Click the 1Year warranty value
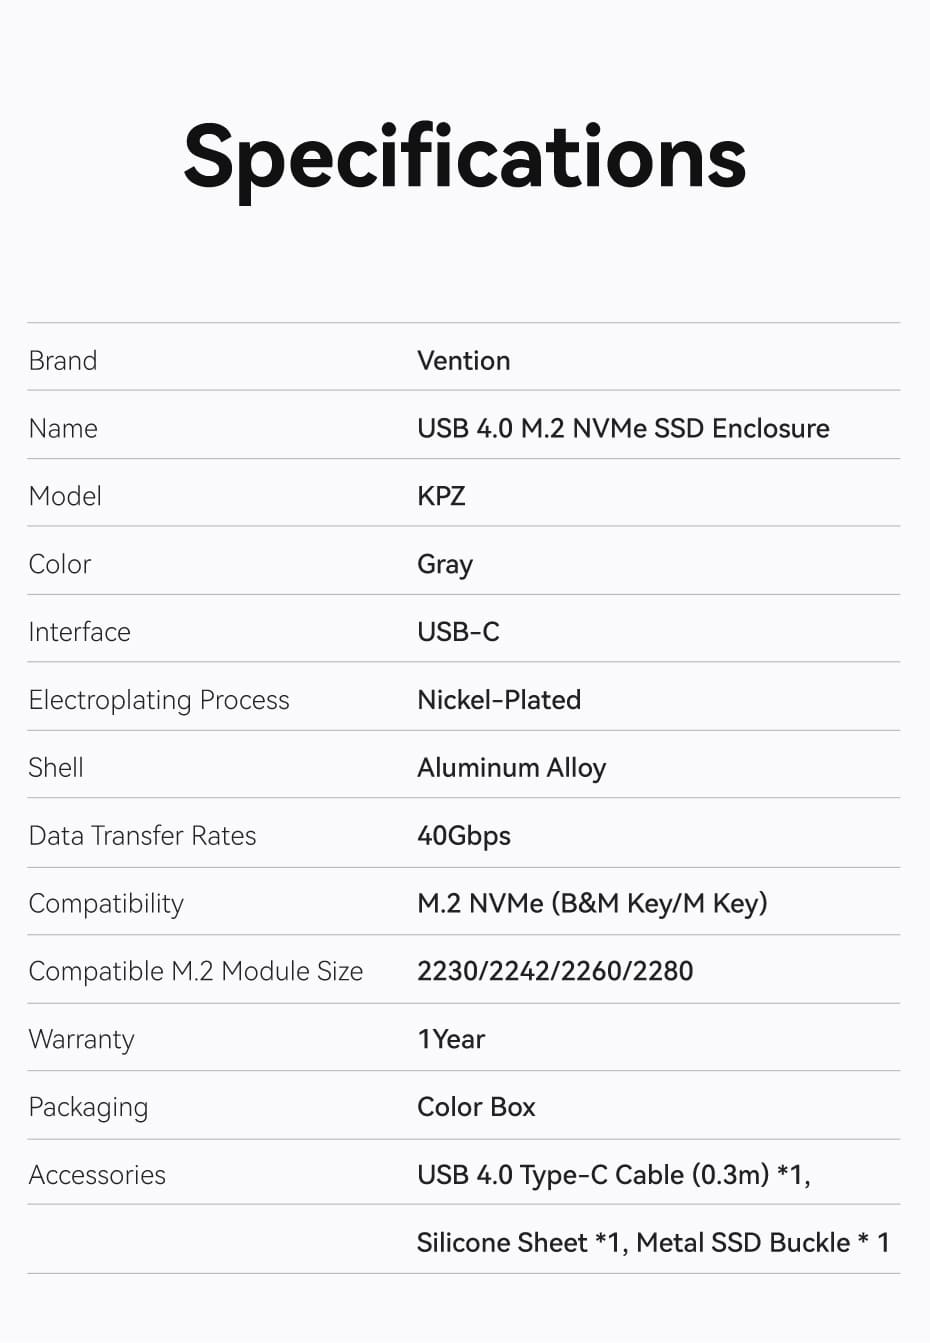This screenshot has height=1343, width=930. click(x=451, y=1039)
